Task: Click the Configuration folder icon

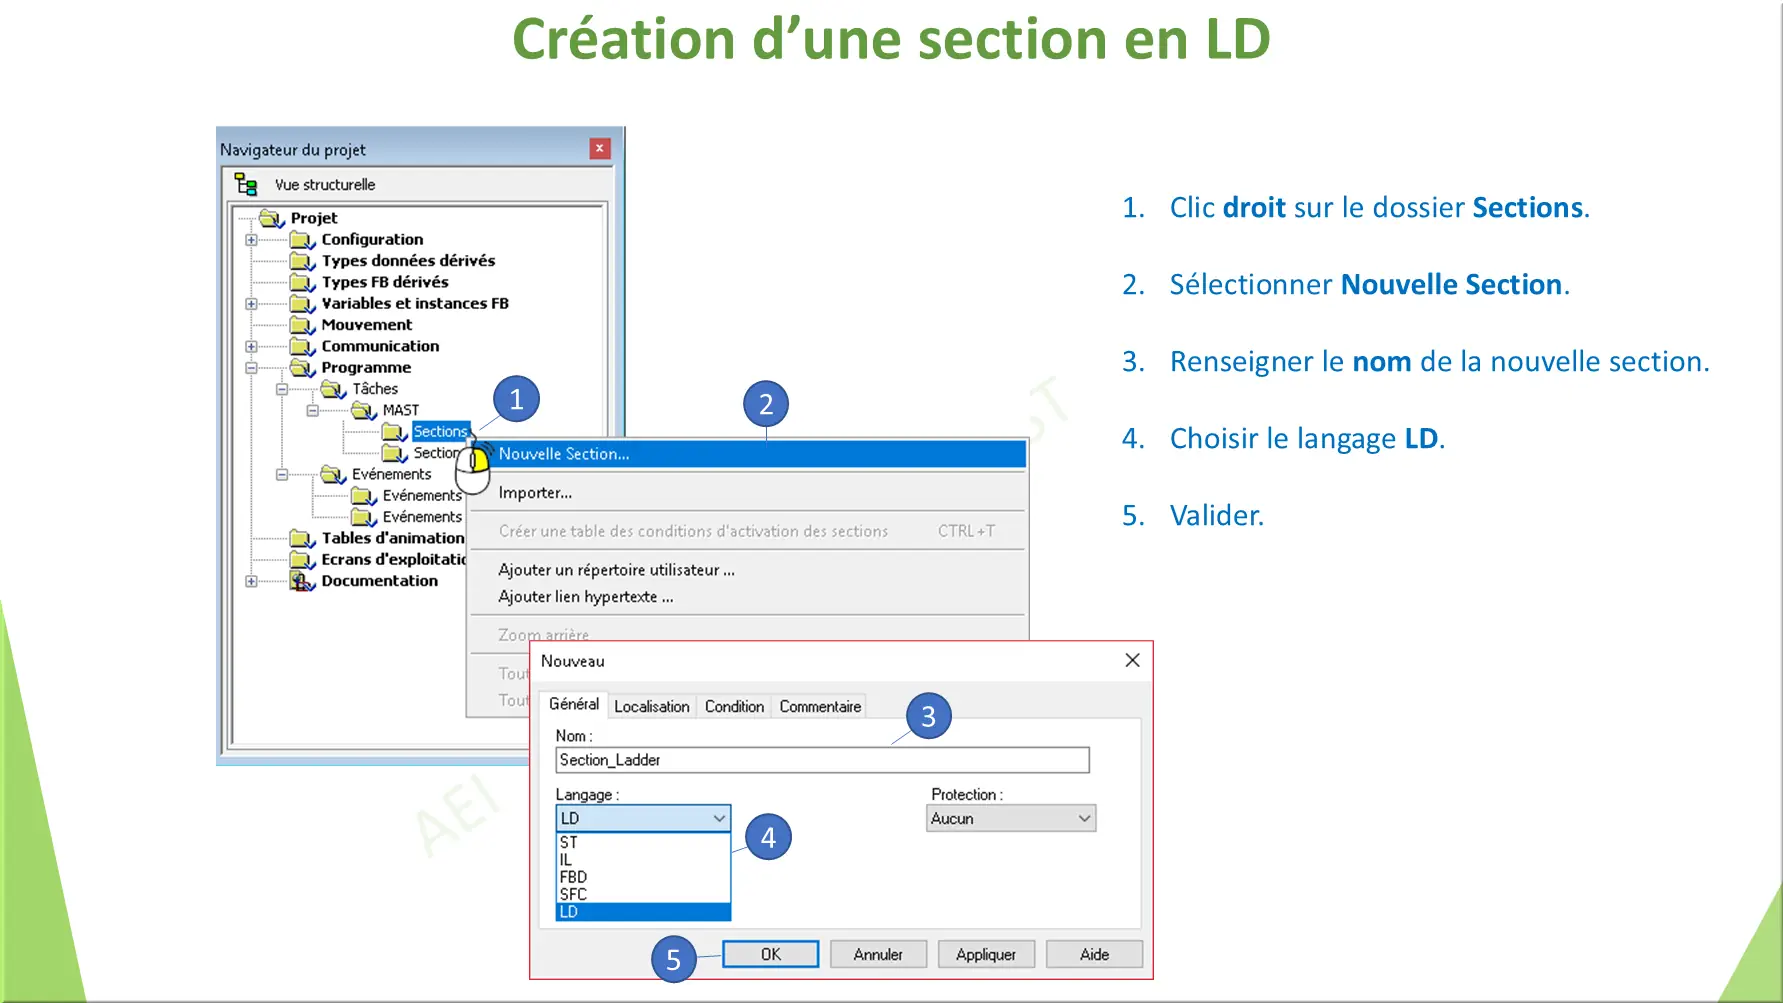Action: coord(303,239)
